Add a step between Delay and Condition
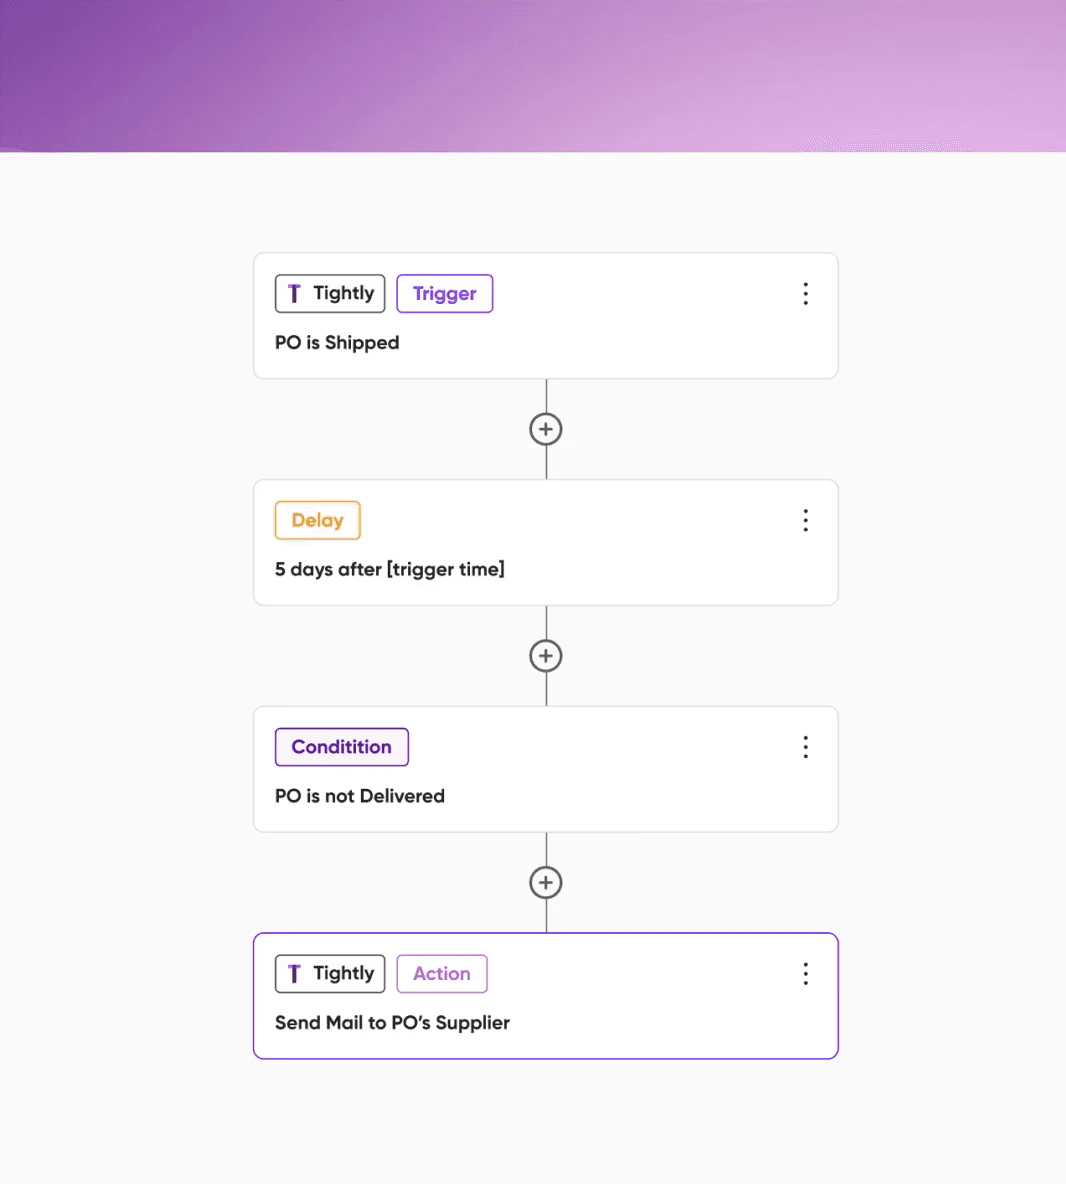The width and height of the screenshot is (1066, 1184). (x=546, y=655)
